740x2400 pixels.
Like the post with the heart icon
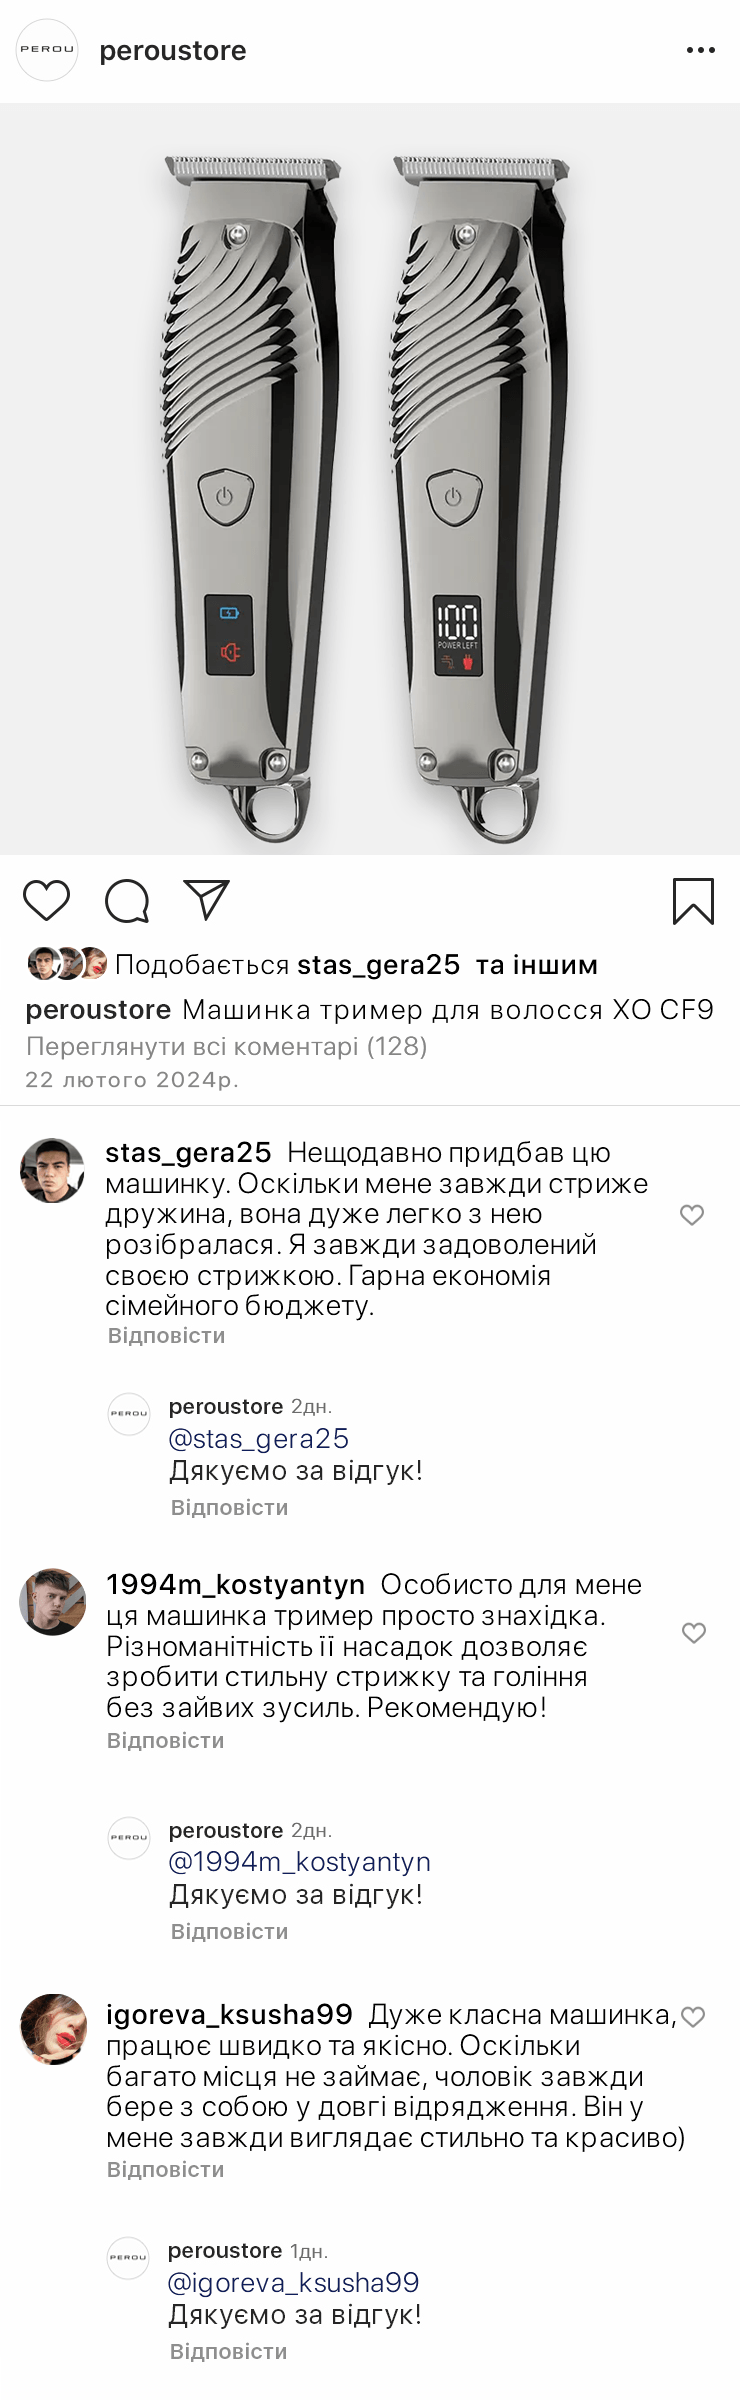tap(47, 900)
